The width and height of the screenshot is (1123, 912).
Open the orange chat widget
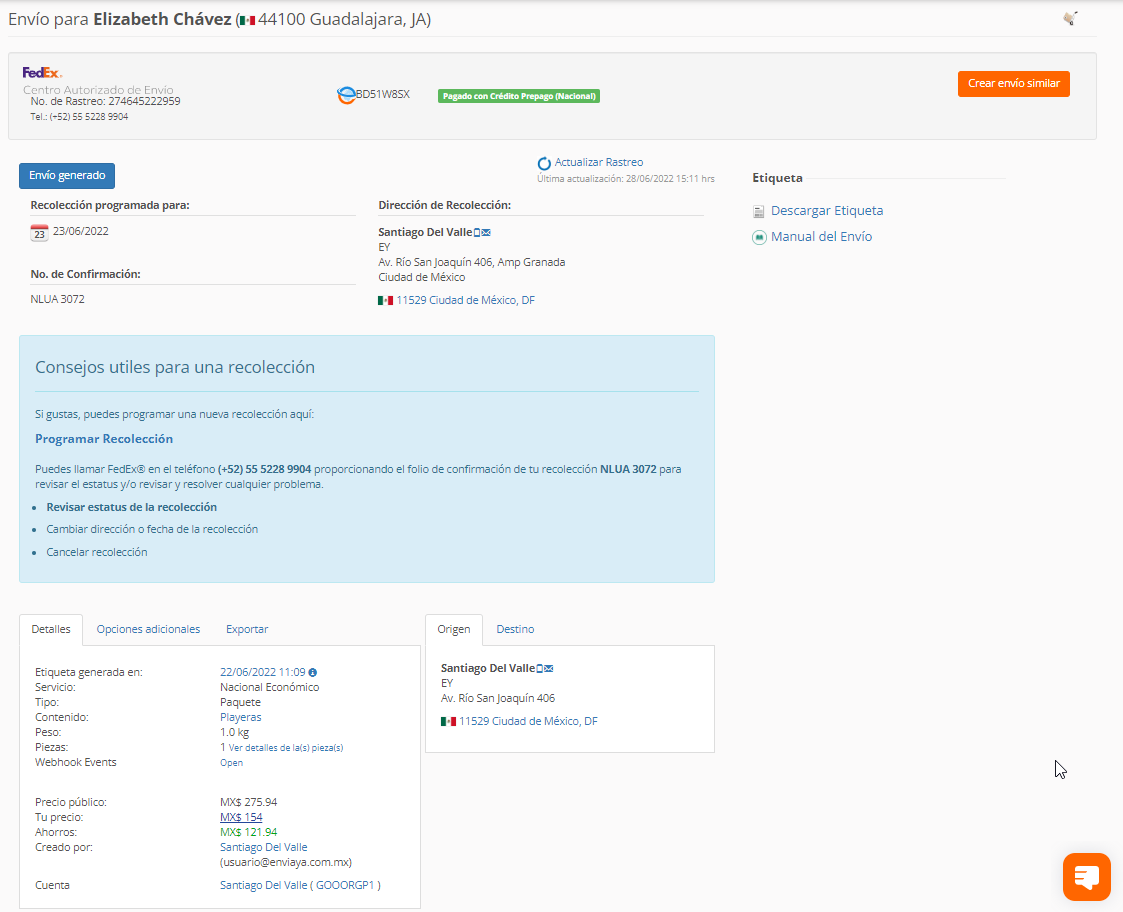(1086, 876)
